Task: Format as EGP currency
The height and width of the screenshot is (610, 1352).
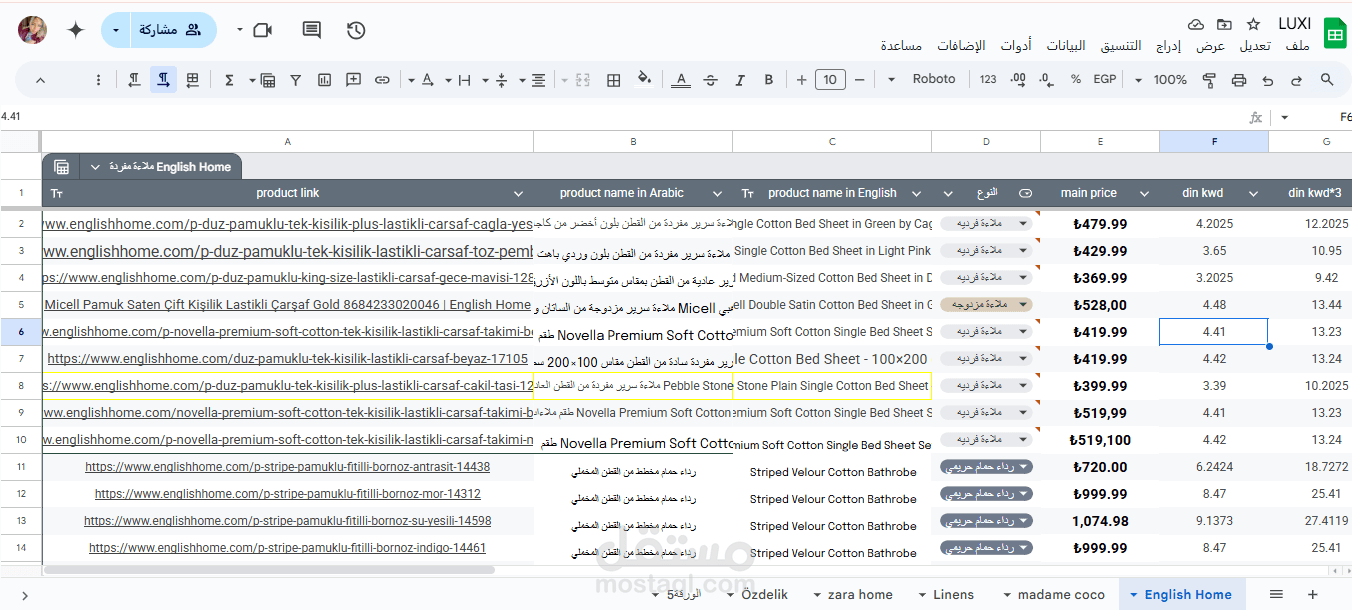Action: [x=1105, y=80]
